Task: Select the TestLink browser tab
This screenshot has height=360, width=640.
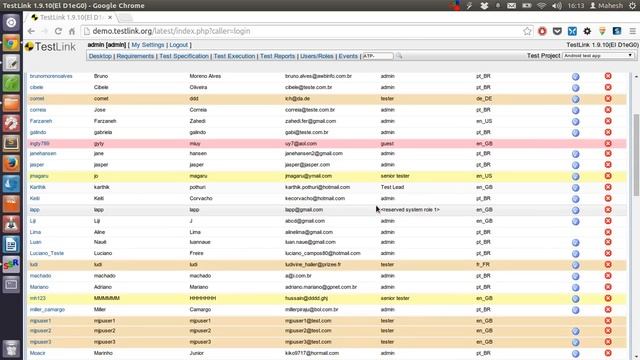Action: click(x=71, y=17)
